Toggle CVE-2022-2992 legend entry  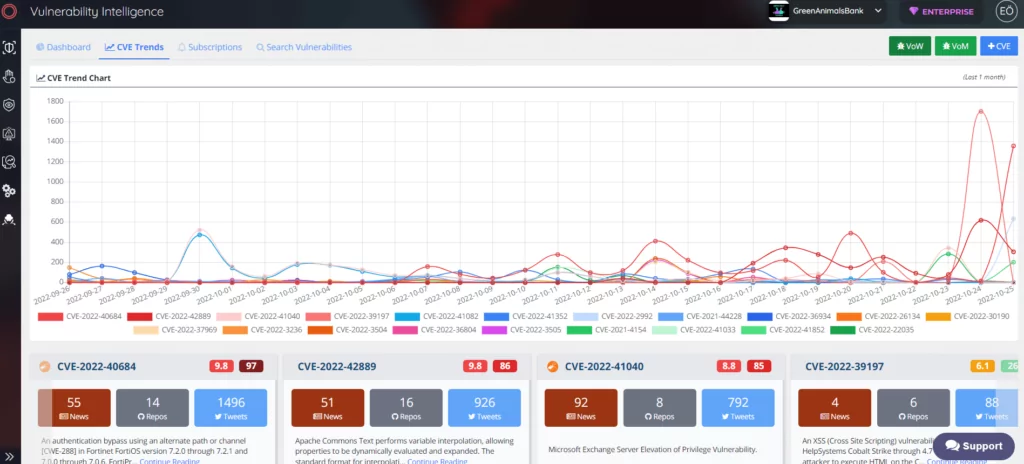pos(613,316)
